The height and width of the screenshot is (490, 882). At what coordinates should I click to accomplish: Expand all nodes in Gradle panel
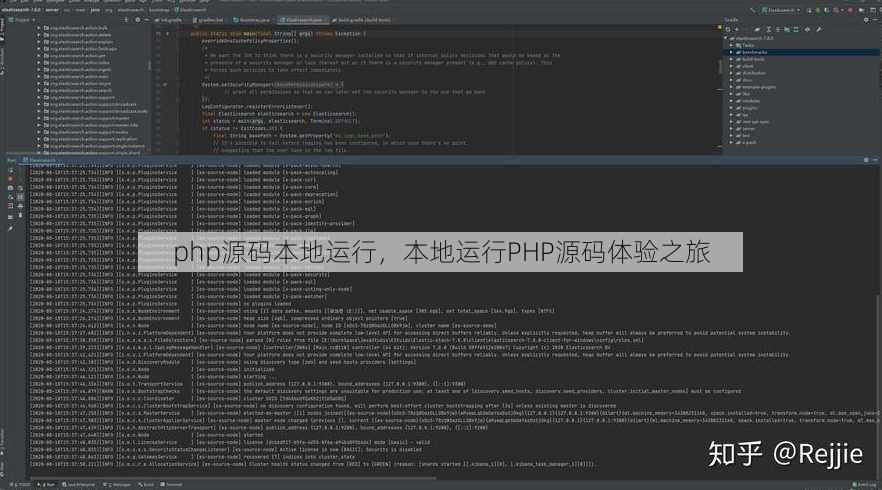(769, 29)
